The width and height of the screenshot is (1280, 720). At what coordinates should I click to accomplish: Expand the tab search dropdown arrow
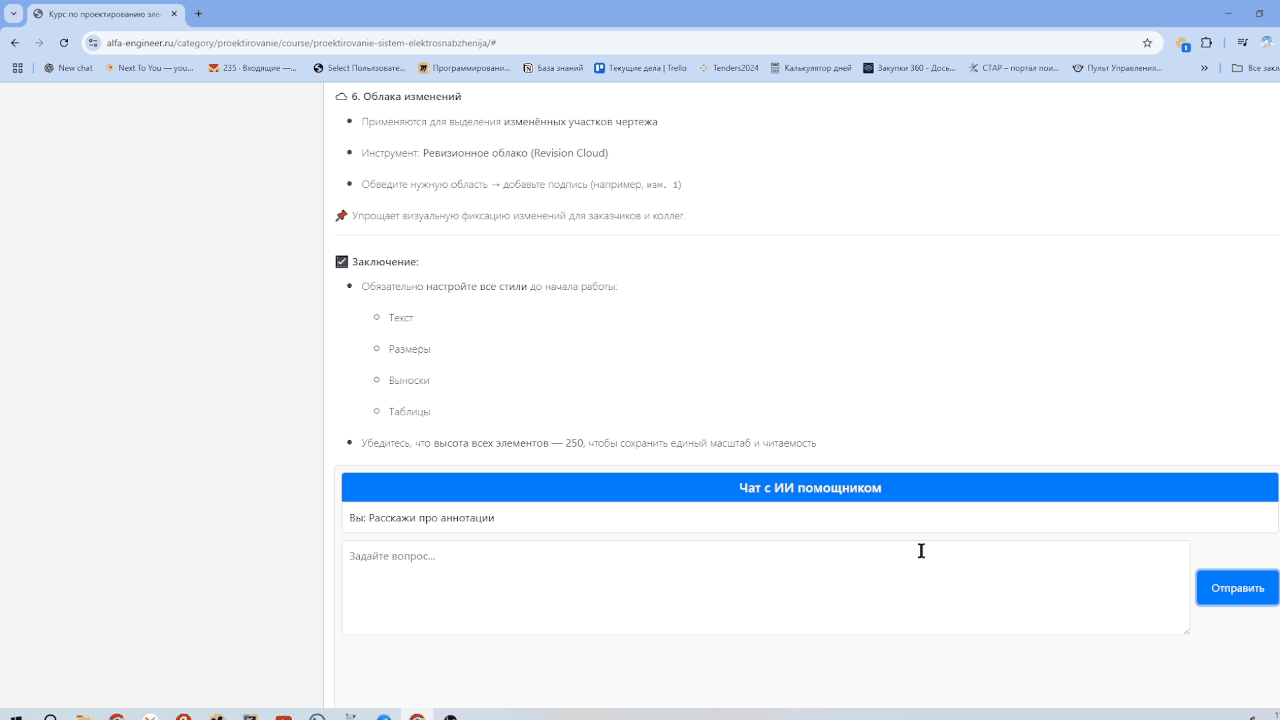14,14
